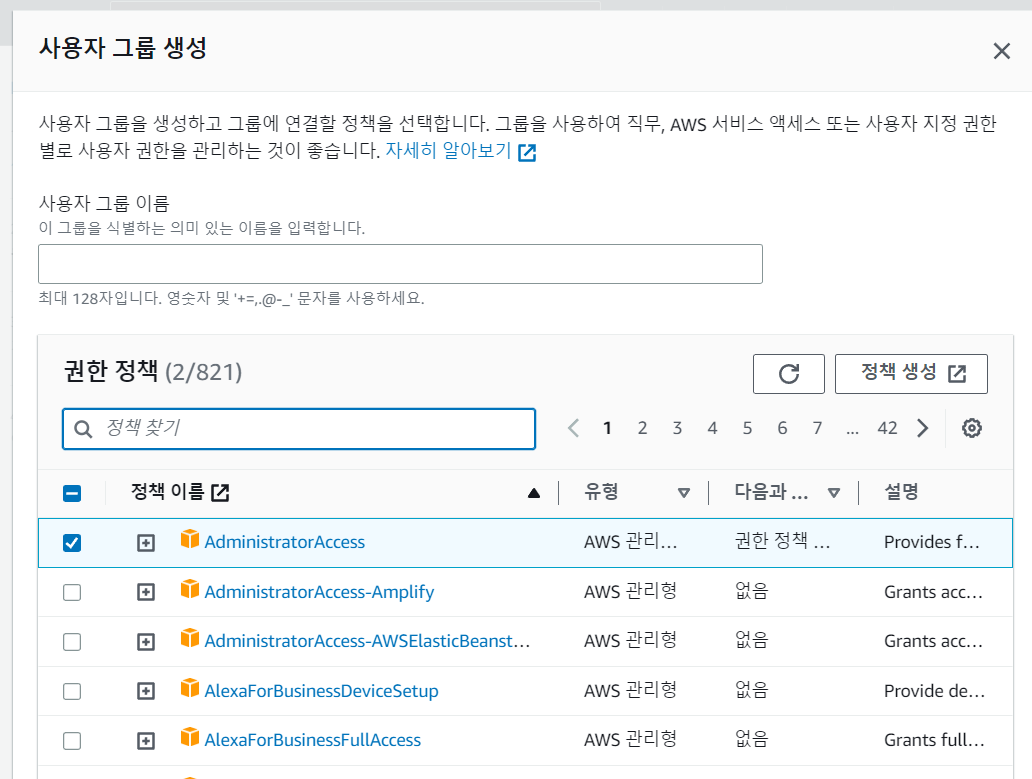Focus the 정책 찾기 search box

(299, 429)
